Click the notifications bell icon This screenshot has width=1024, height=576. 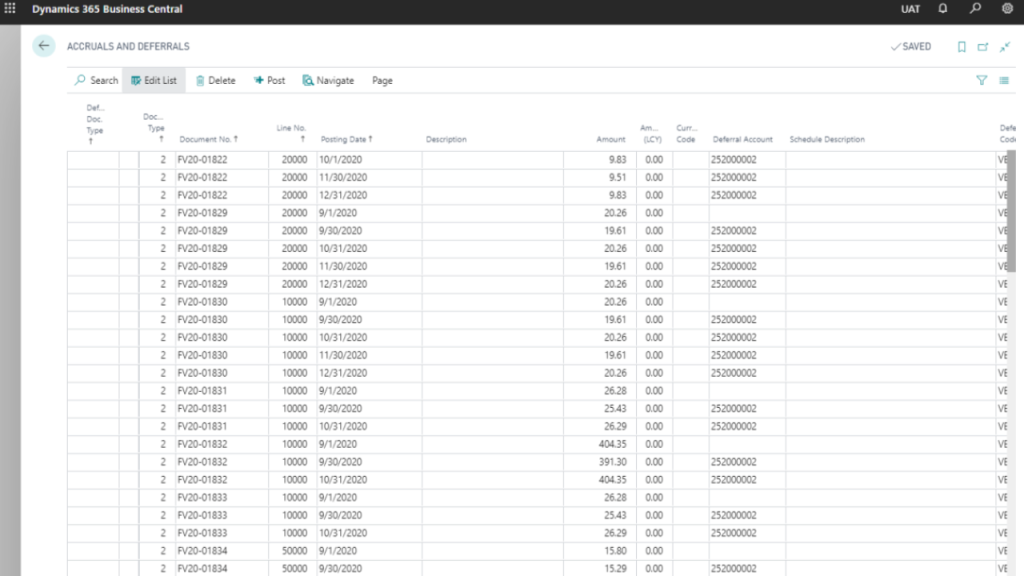[942, 9]
